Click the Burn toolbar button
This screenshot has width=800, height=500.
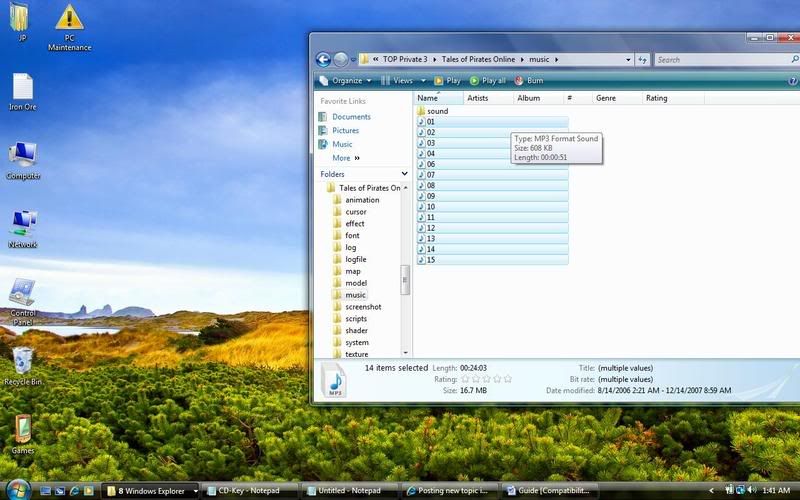click(x=529, y=81)
